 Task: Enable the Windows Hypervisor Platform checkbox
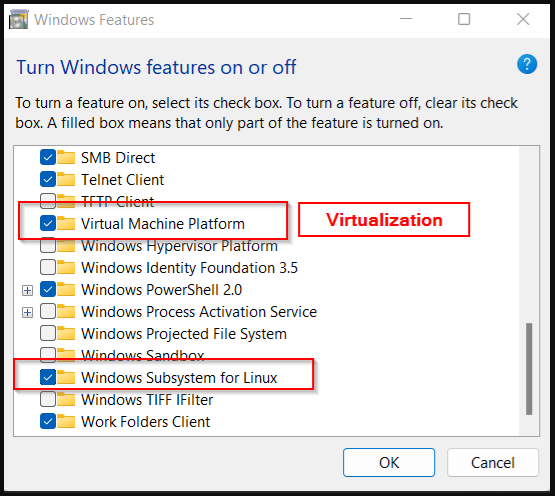point(48,245)
